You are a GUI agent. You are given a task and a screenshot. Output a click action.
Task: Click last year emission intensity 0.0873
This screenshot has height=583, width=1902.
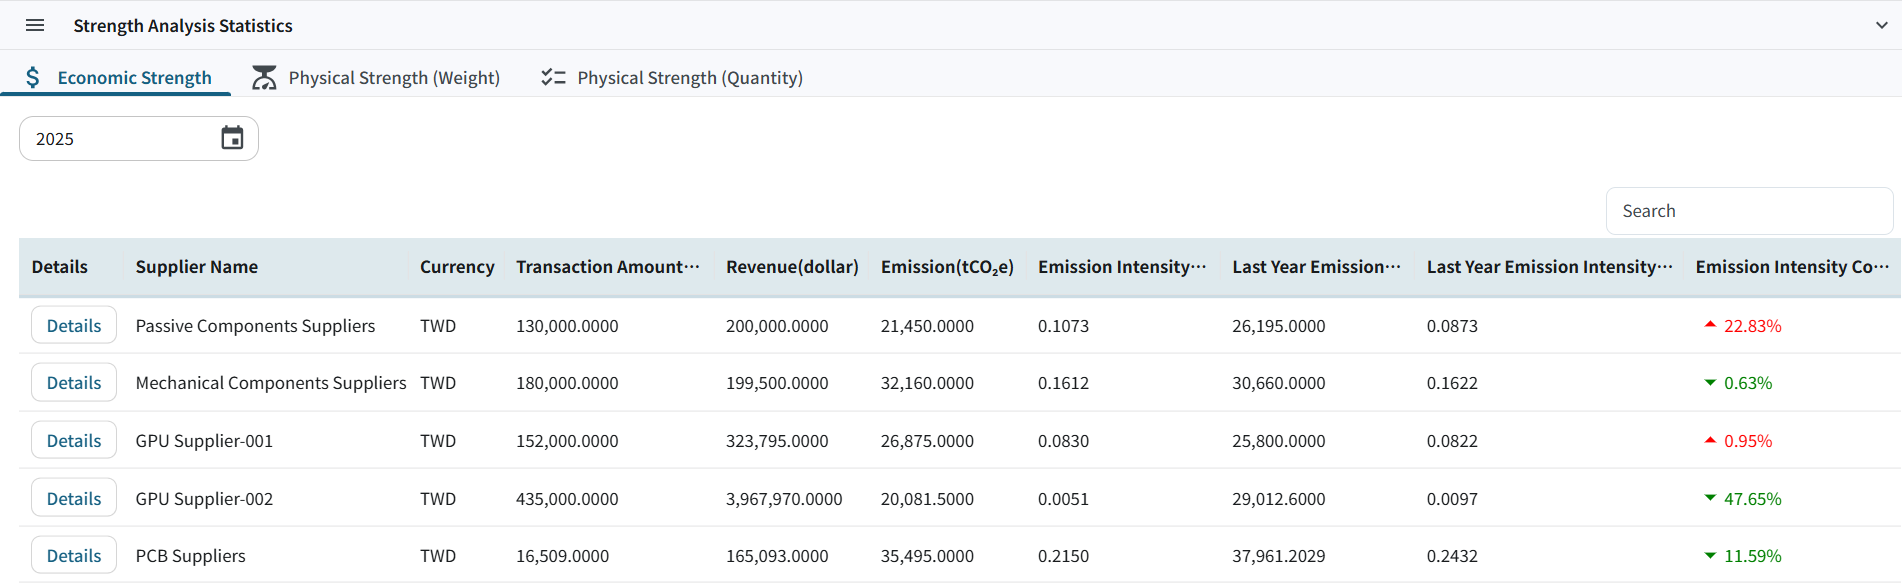[1452, 326]
